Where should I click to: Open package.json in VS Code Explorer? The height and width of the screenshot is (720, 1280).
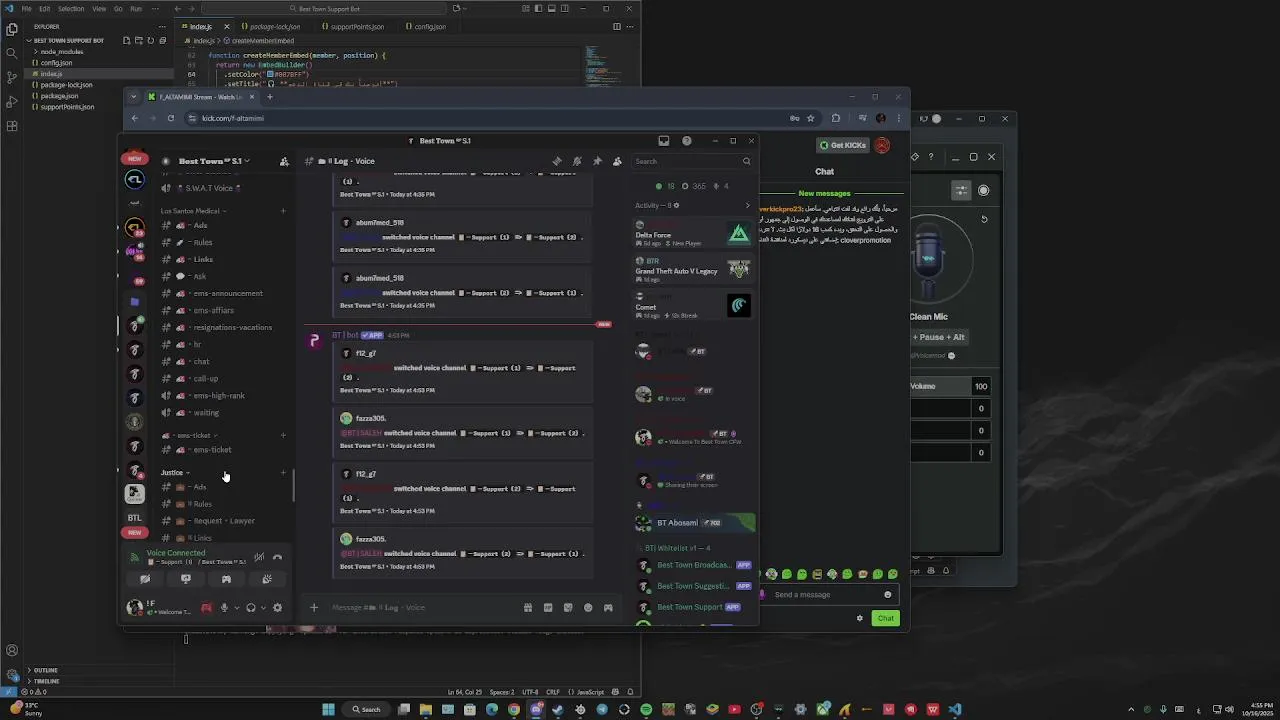[59, 96]
